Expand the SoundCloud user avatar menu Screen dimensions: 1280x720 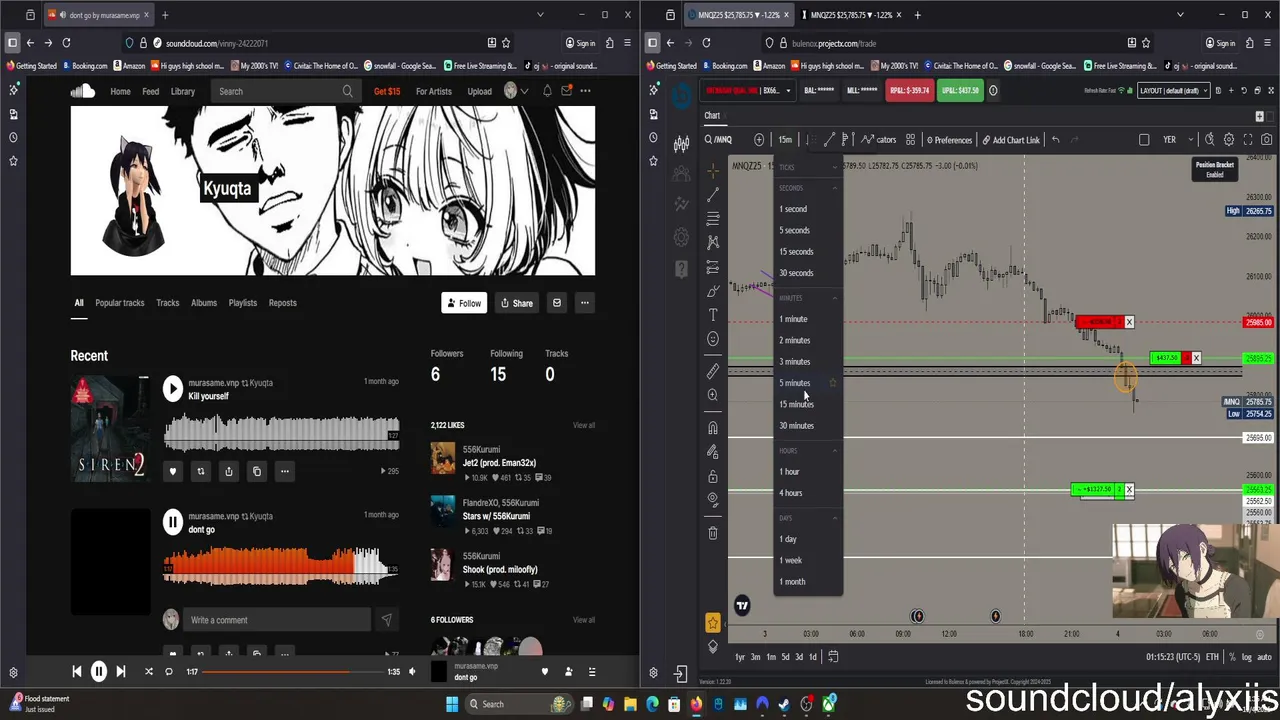(515, 91)
